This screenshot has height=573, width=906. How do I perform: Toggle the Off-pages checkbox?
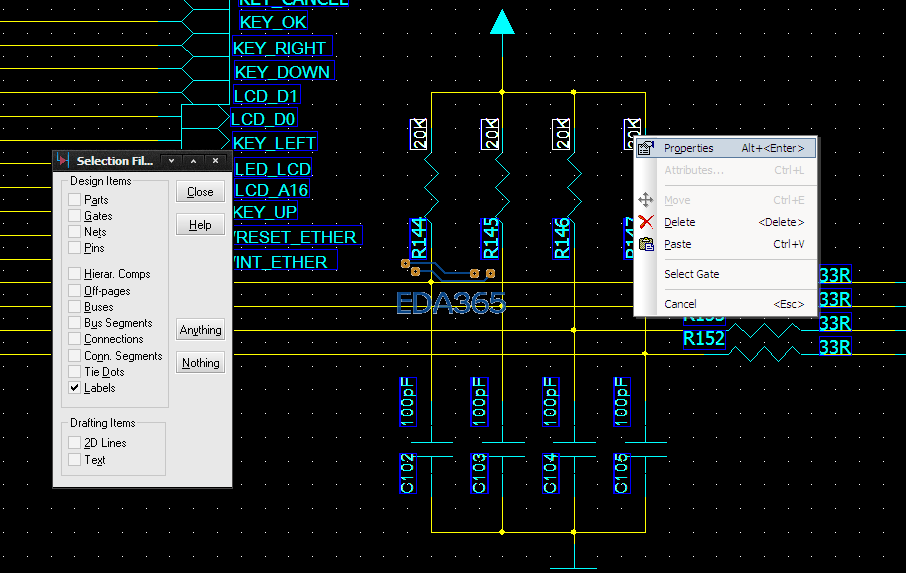[x=75, y=290]
